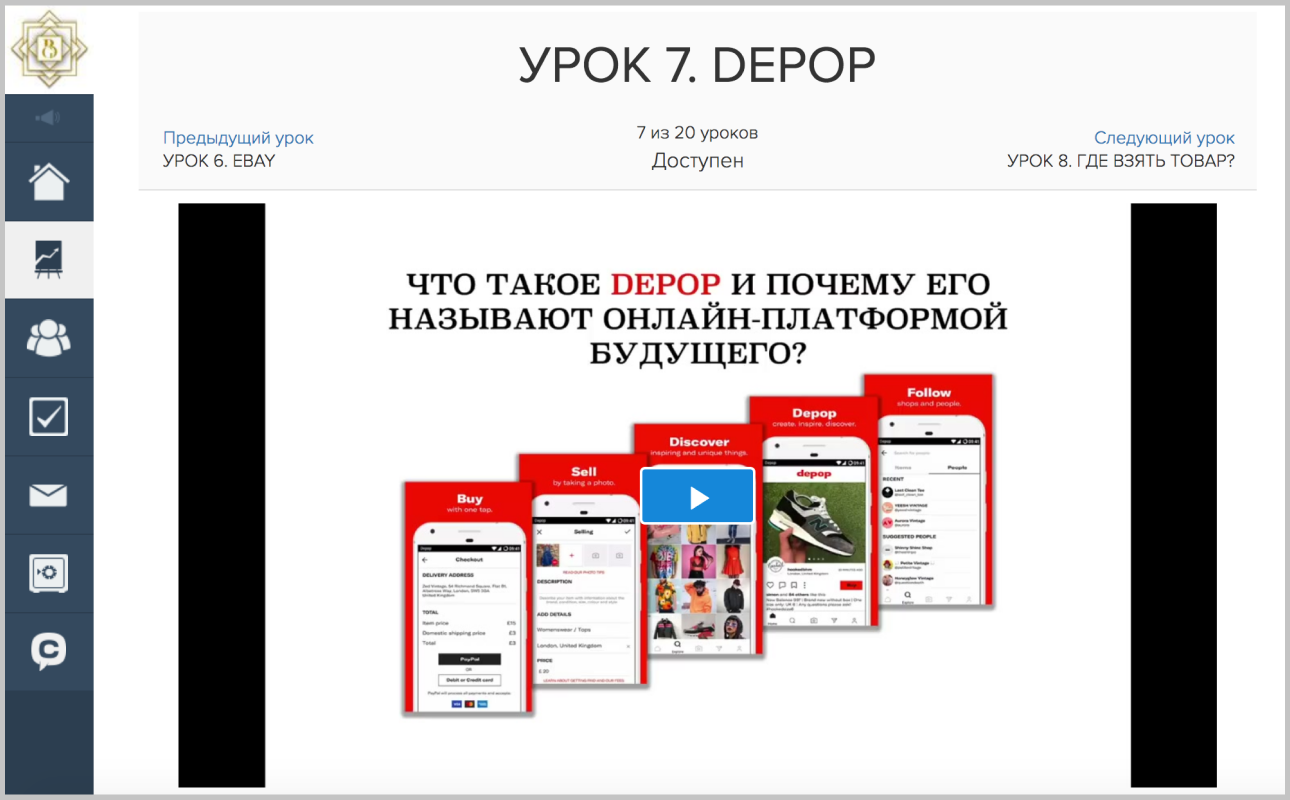Image resolution: width=1290 pixels, height=800 pixels.
Task: Open the Home house icon
Action: [49, 182]
